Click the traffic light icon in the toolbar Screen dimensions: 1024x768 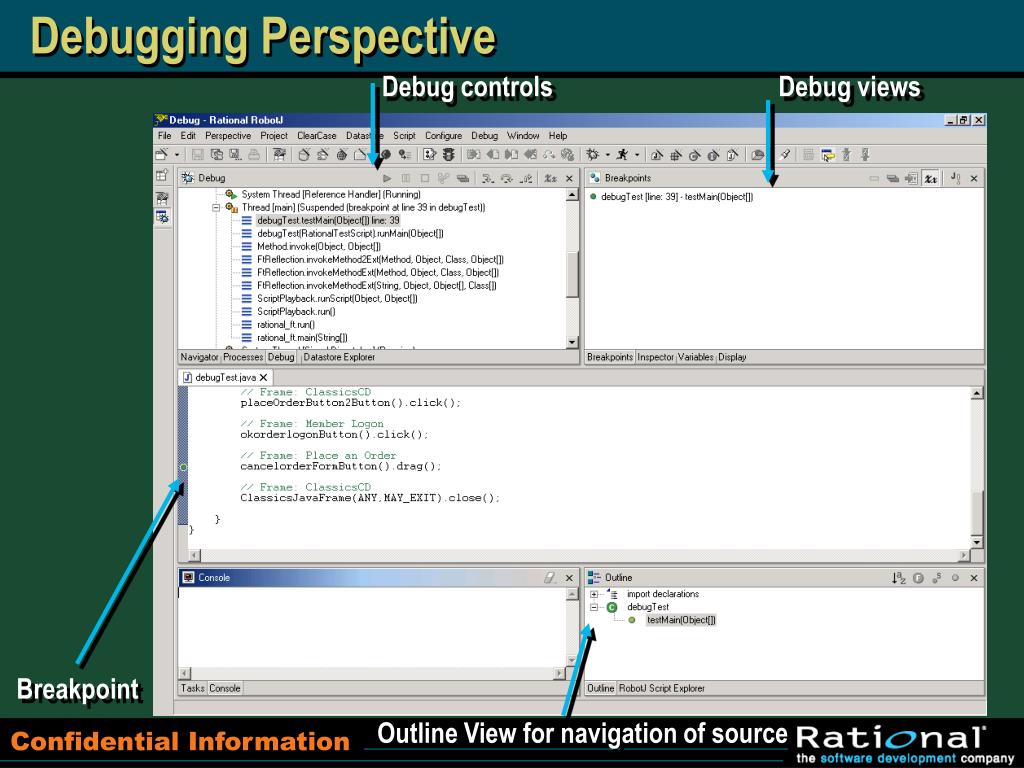[449, 155]
